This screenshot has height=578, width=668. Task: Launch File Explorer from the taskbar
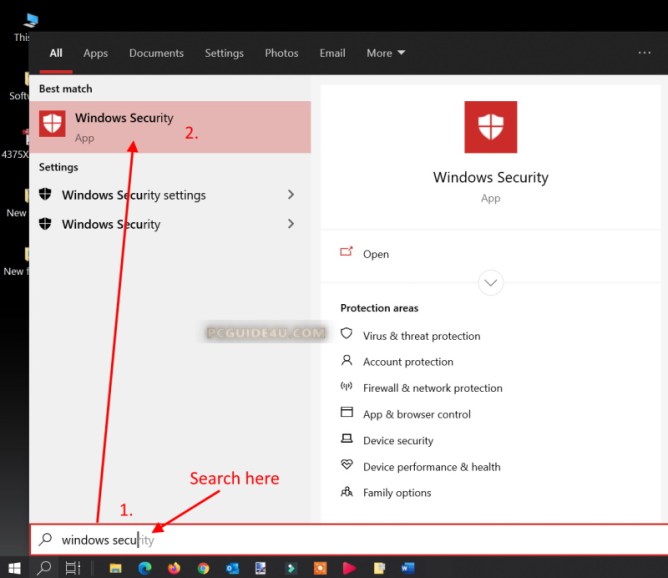pos(115,568)
